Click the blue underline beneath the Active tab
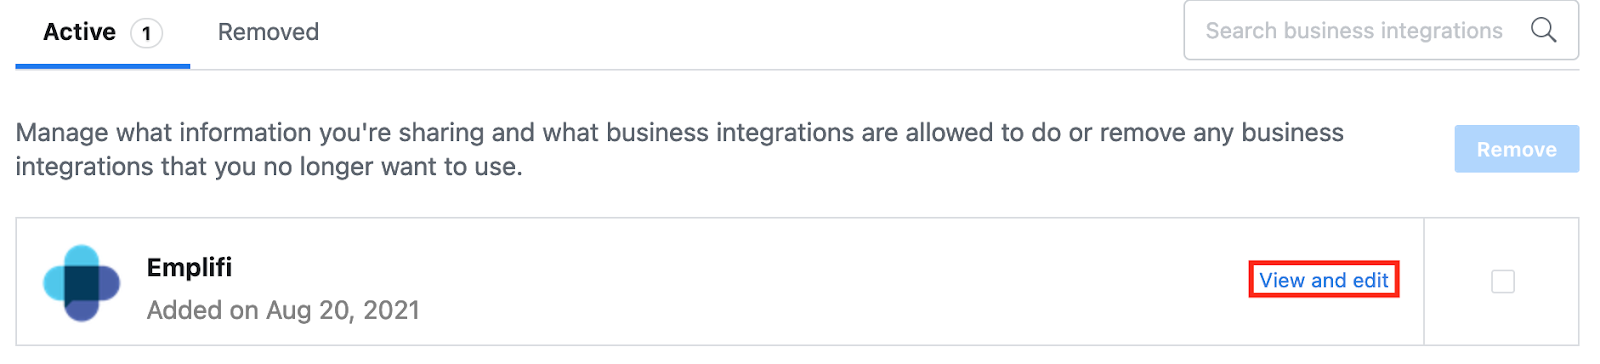The width and height of the screenshot is (1600, 364). click(102, 66)
